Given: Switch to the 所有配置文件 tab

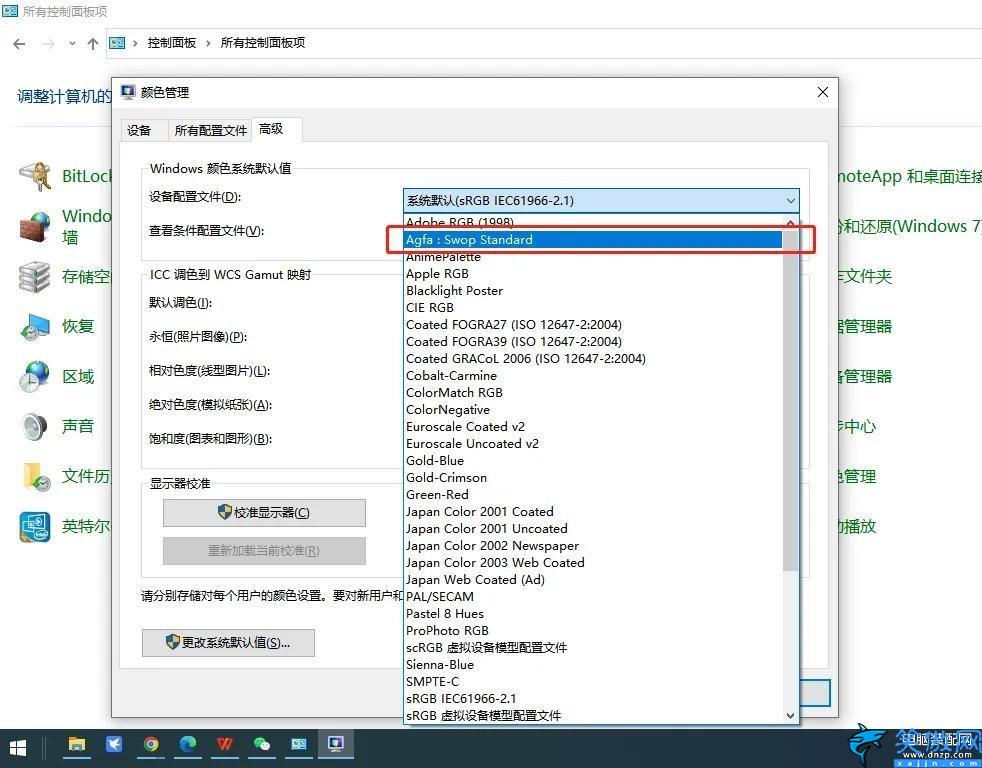Looking at the screenshot, I should pos(210,130).
